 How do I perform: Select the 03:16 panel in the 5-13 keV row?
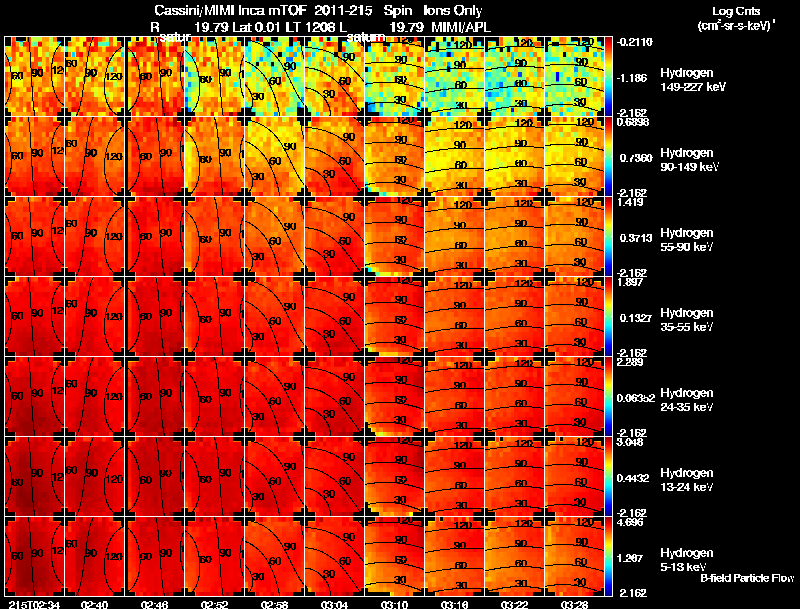(455, 556)
